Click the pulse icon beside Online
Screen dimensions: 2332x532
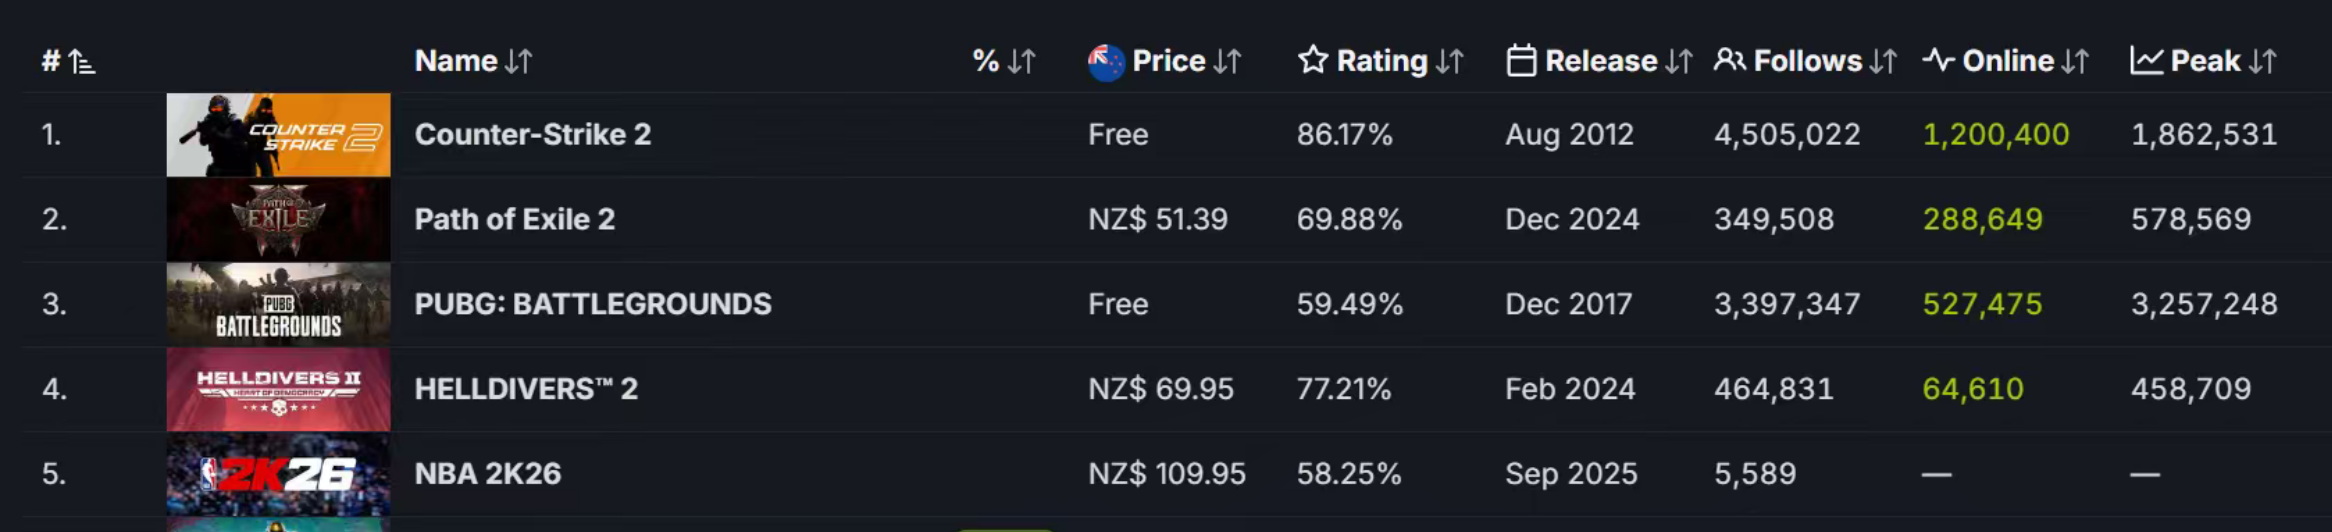tap(1938, 61)
